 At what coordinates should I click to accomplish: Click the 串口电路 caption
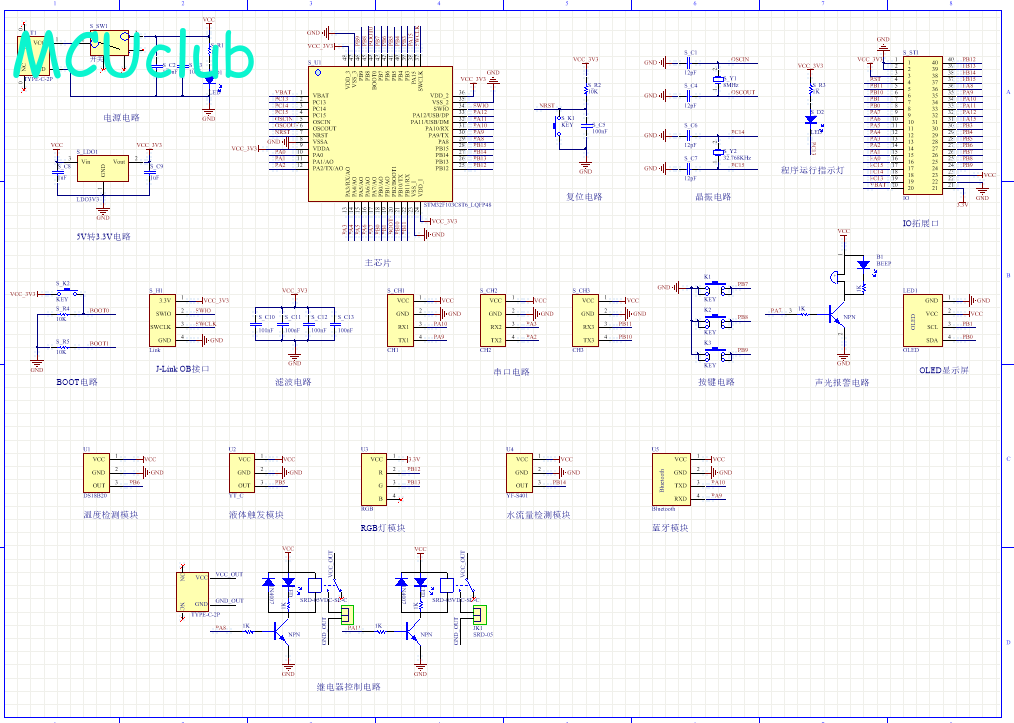512,372
